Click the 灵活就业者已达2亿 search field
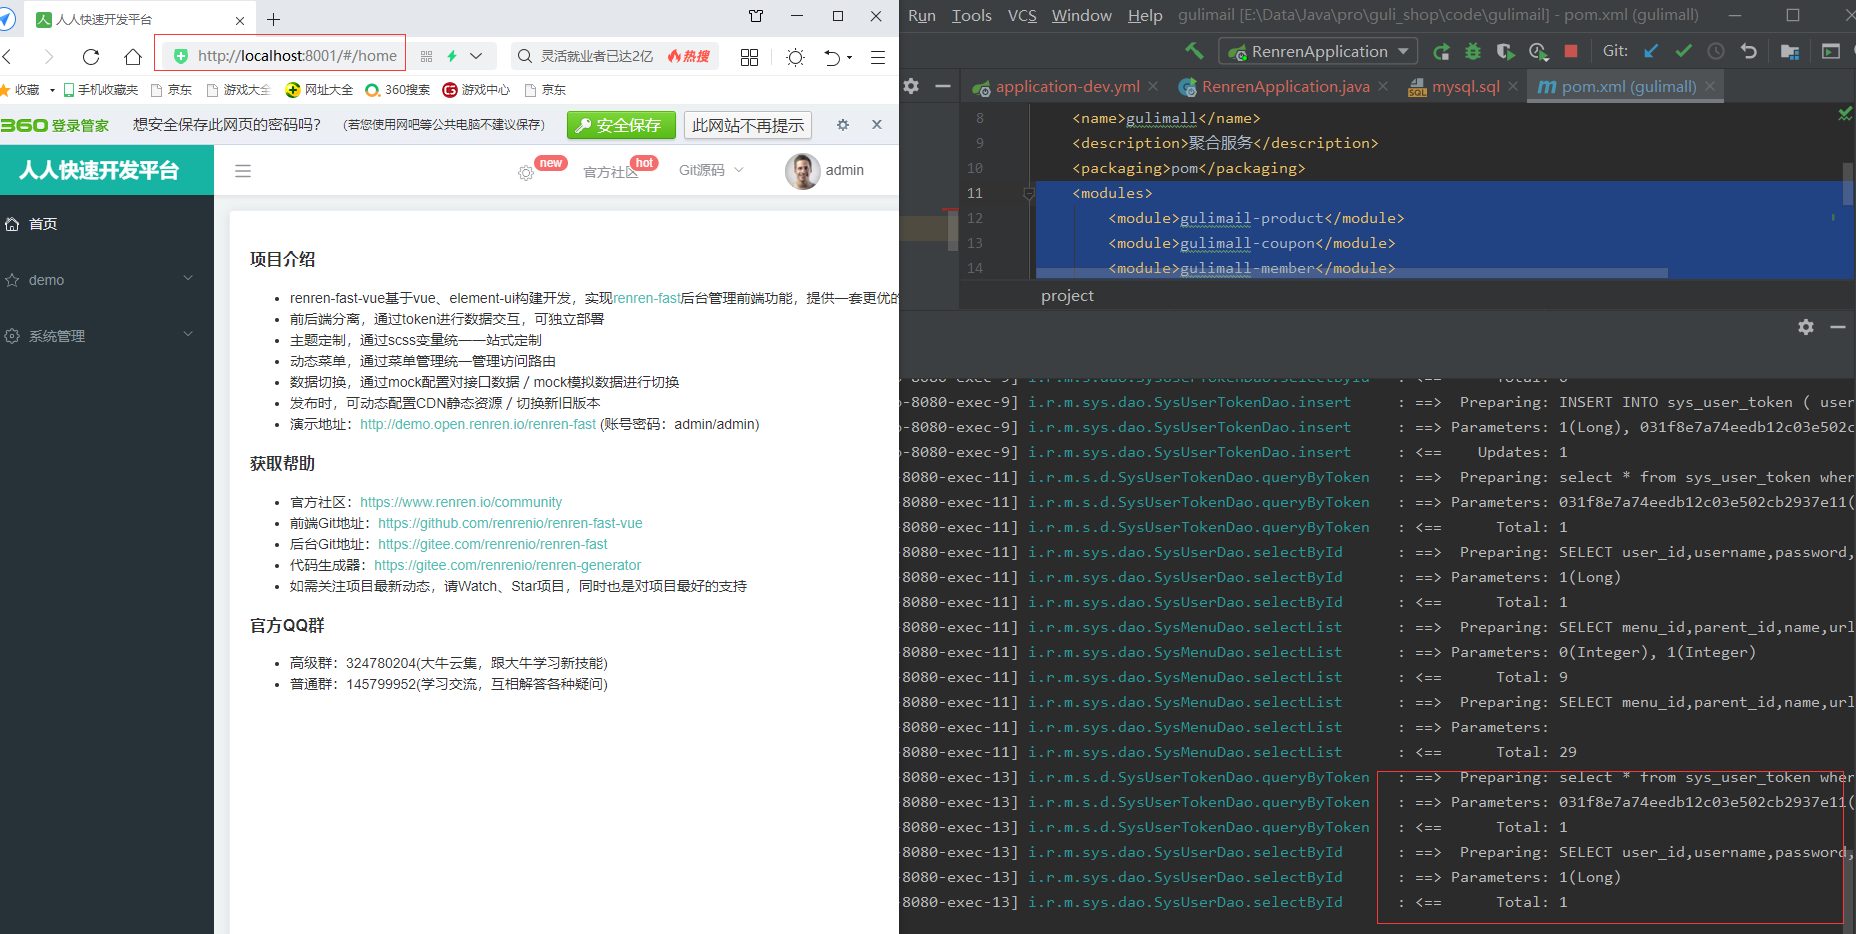The image size is (1856, 934). pyautogui.click(x=597, y=56)
